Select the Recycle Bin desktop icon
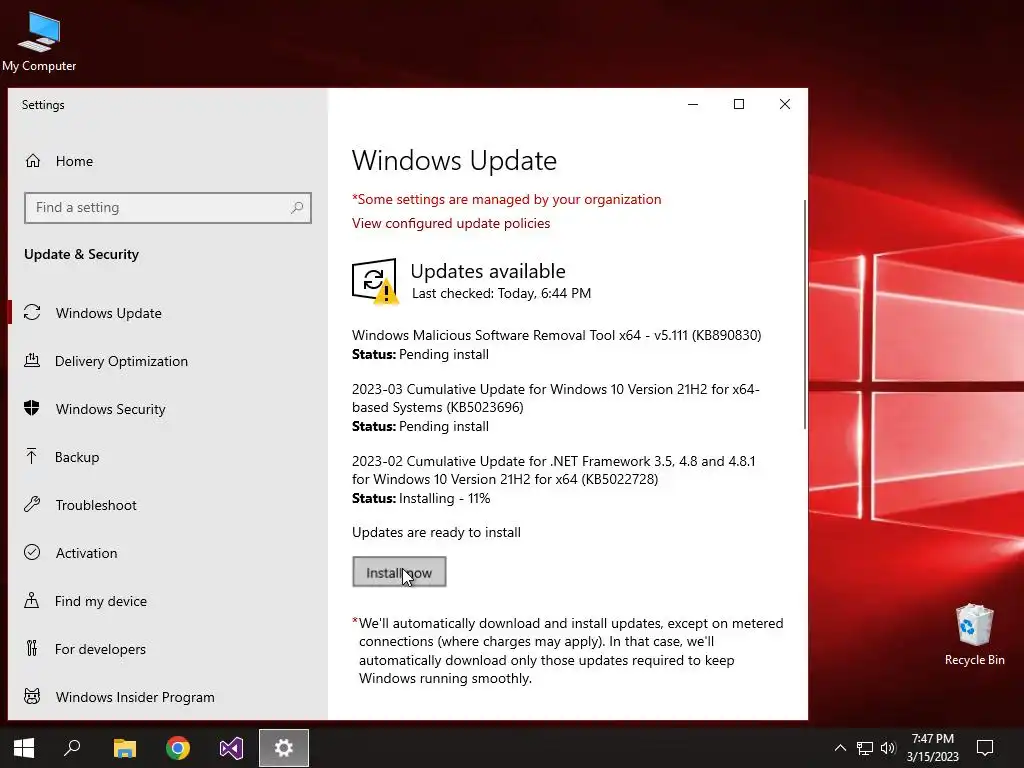Image resolution: width=1024 pixels, height=768 pixels. click(974, 635)
